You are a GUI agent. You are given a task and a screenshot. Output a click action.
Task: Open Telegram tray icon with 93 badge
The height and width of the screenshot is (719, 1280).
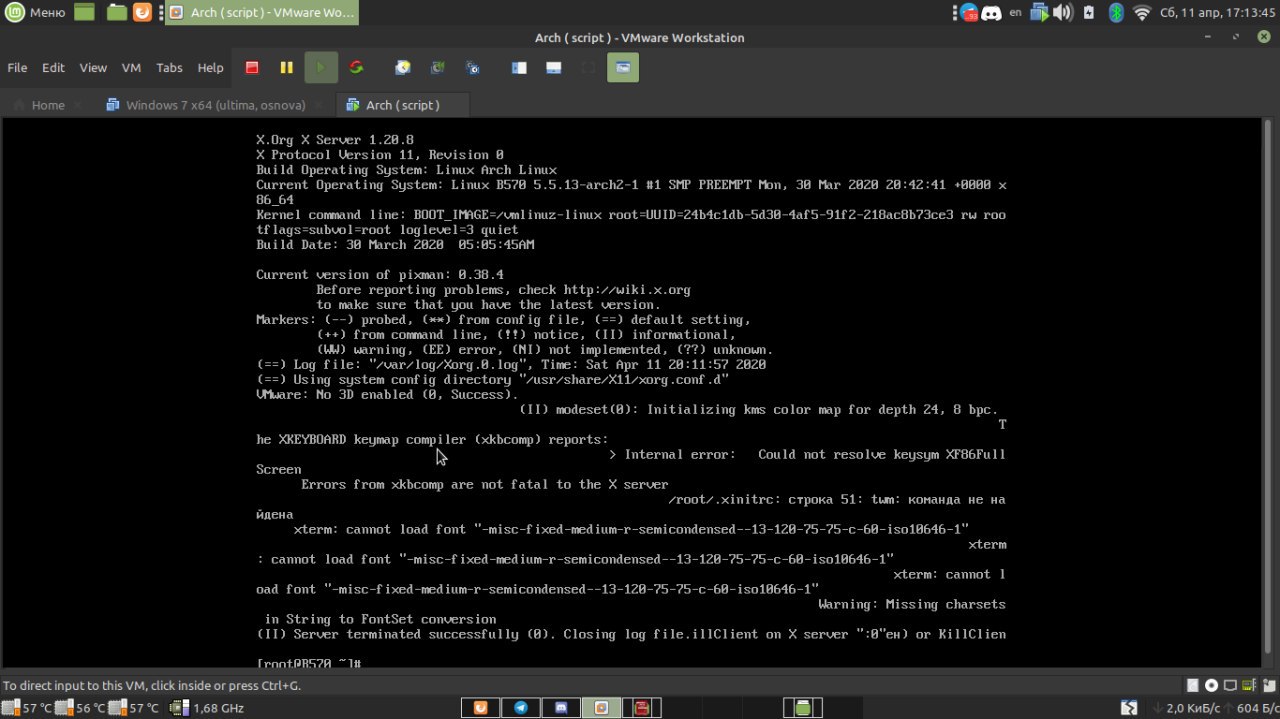click(968, 13)
